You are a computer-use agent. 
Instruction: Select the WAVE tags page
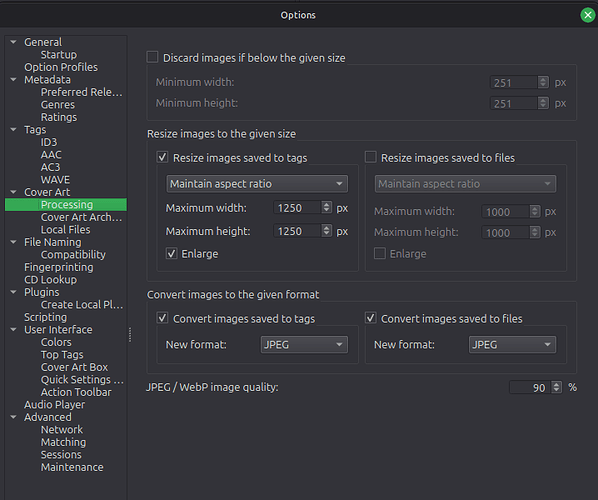[55, 180]
